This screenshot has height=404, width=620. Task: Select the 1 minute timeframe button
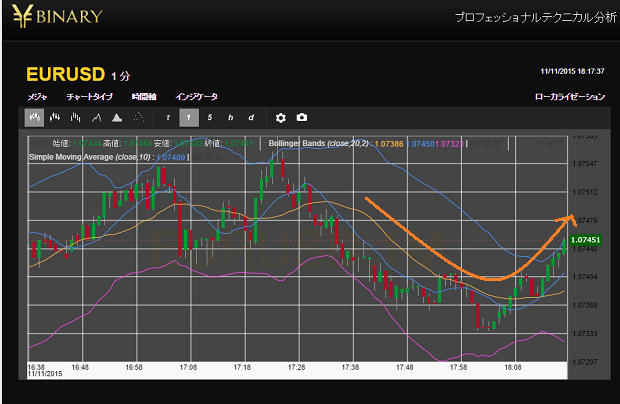coord(189,118)
